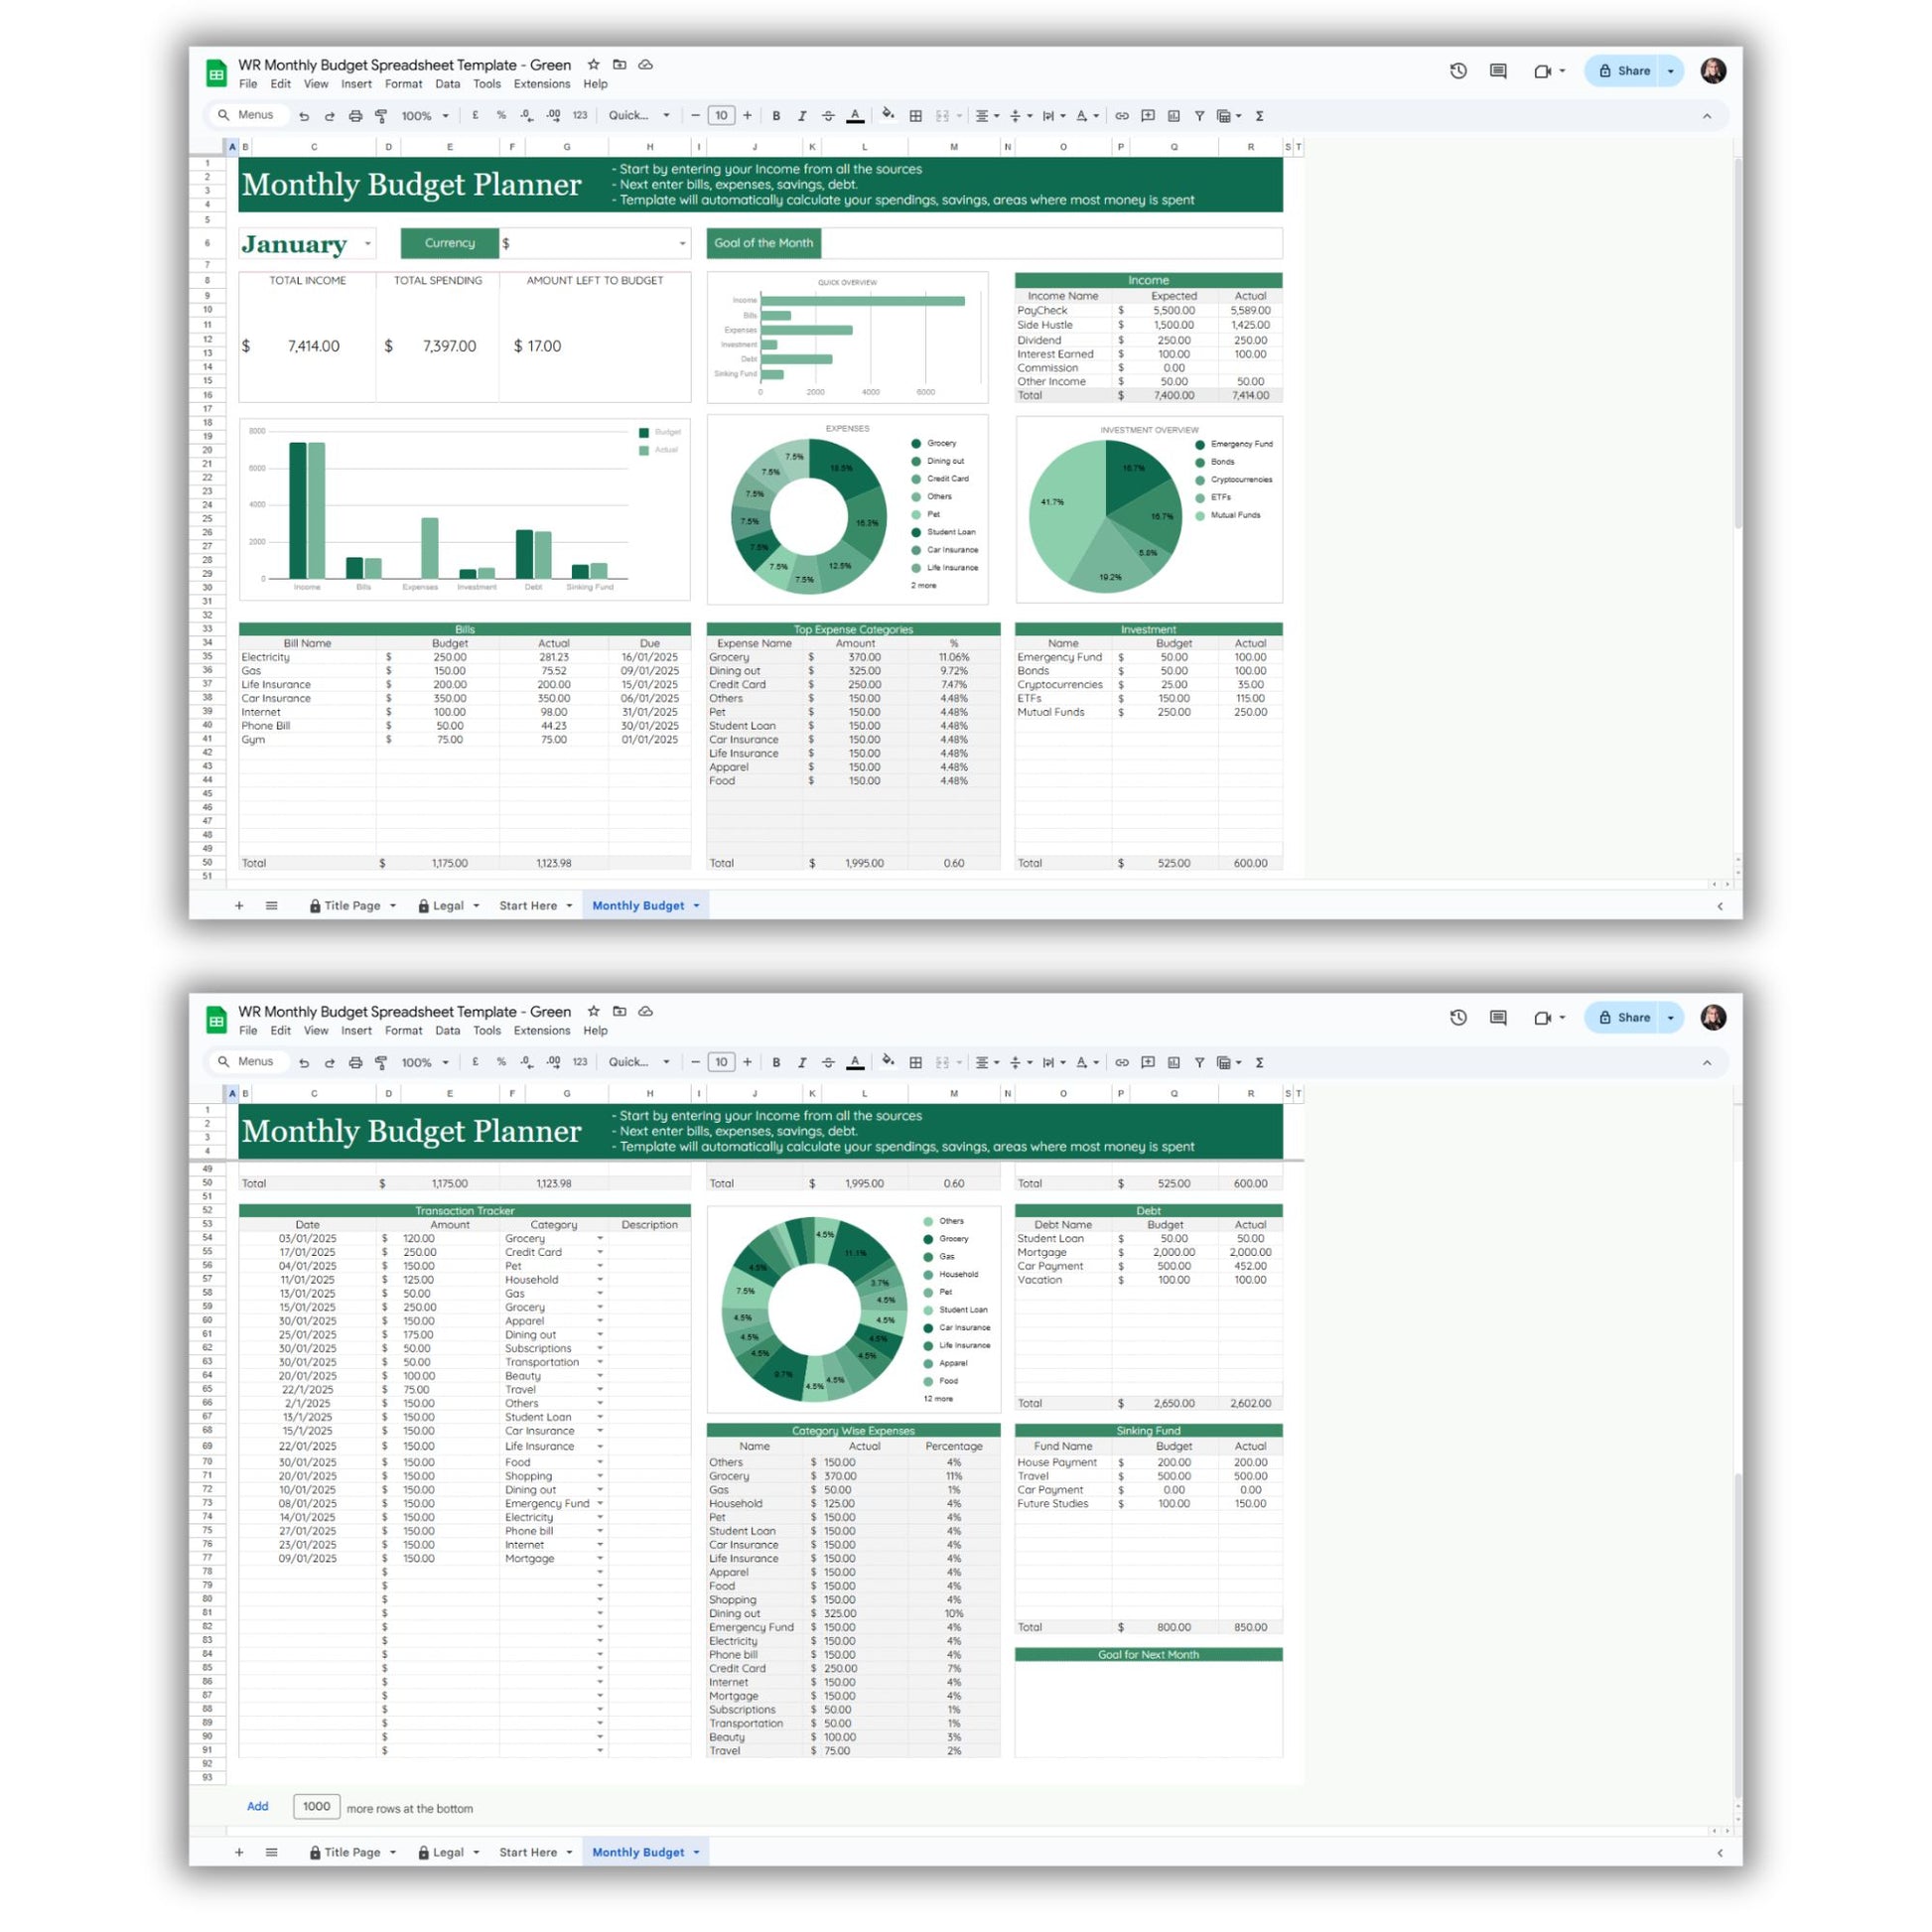This screenshot has height=1932, width=1932.
Task: Switch to Title Page tab, top window
Action: [352, 906]
